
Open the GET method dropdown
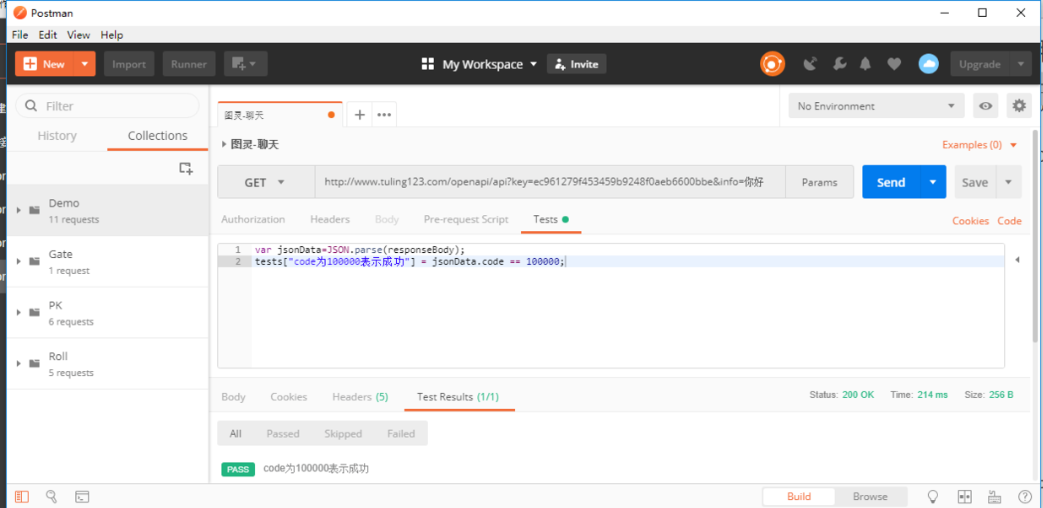(266, 182)
